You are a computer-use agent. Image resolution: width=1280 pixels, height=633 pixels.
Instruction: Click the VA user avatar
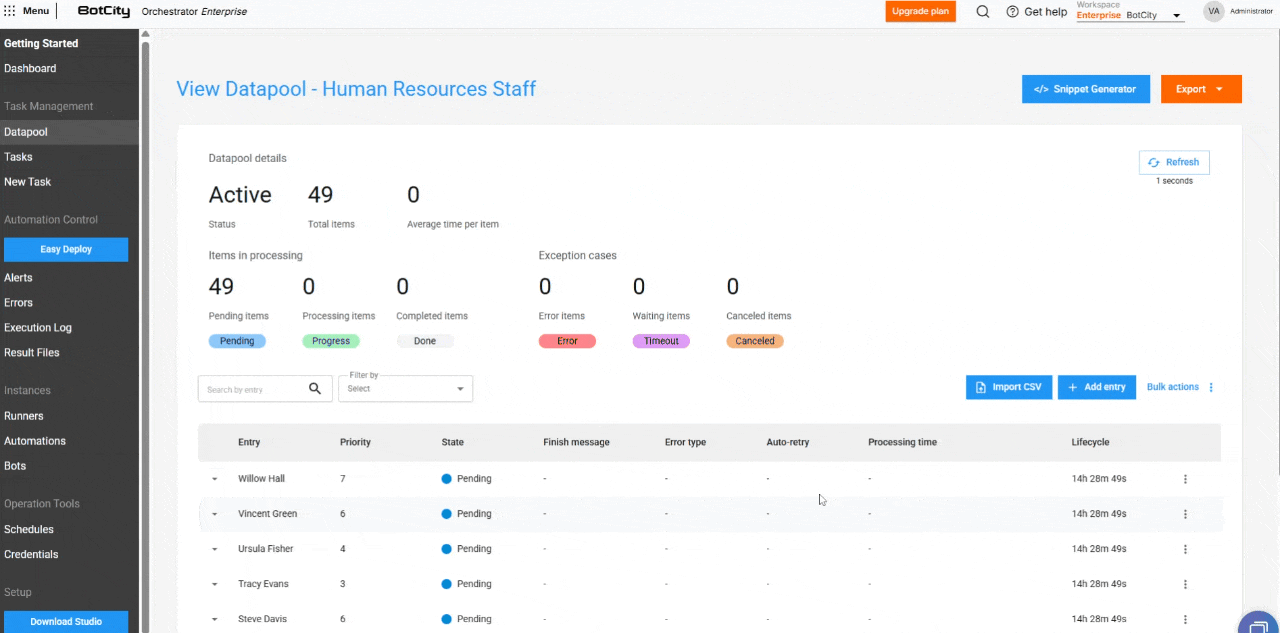point(1213,11)
